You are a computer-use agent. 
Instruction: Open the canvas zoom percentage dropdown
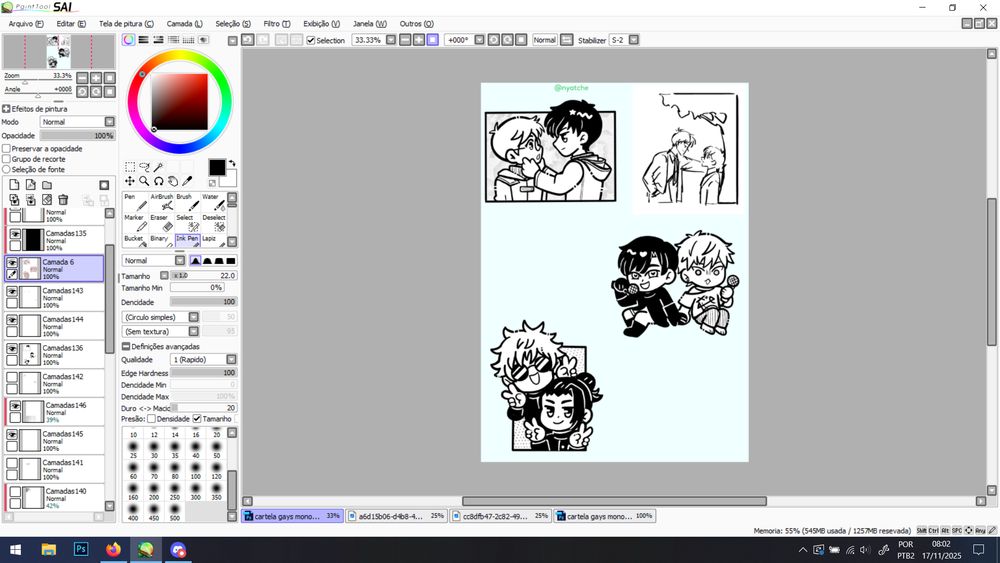click(391, 40)
